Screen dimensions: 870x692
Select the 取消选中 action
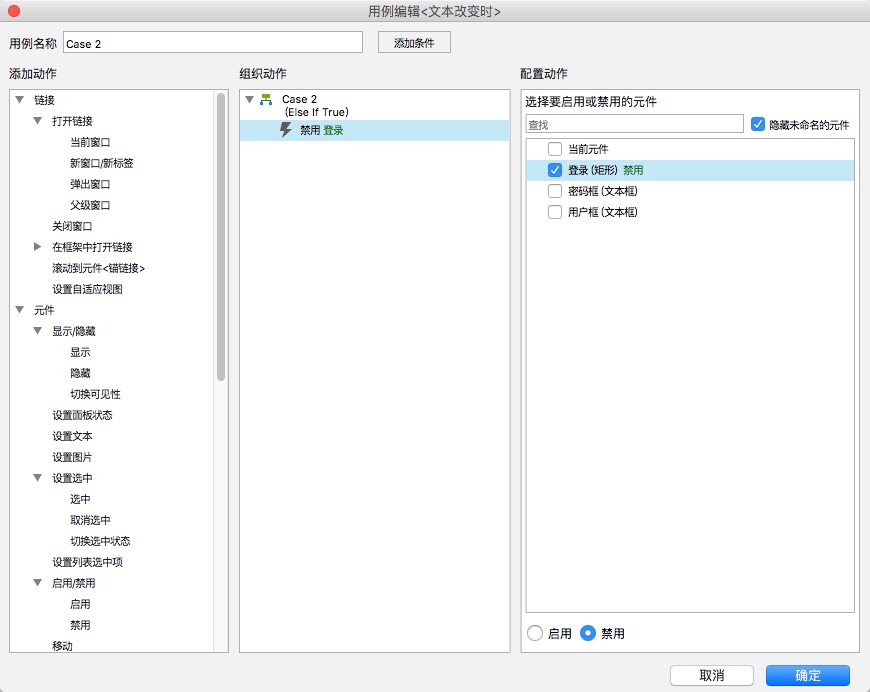(x=90, y=520)
